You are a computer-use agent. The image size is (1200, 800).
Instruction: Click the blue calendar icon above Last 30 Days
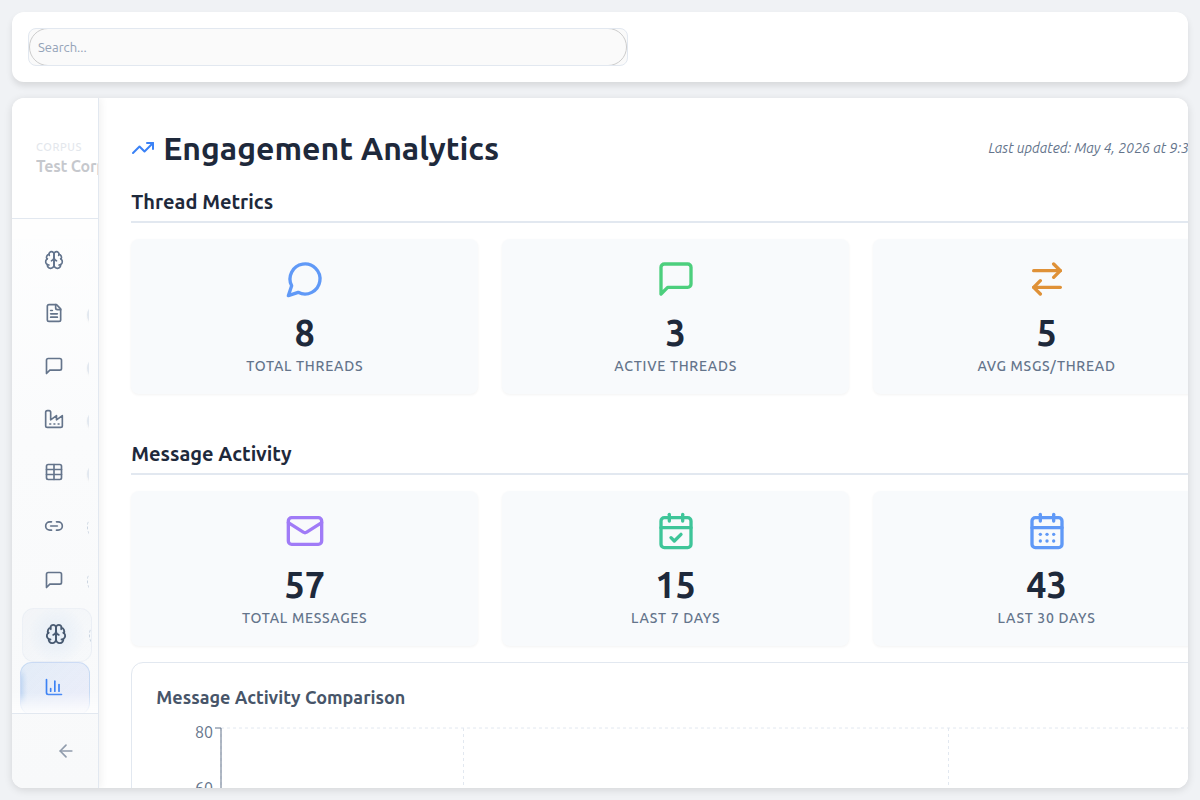1047,531
